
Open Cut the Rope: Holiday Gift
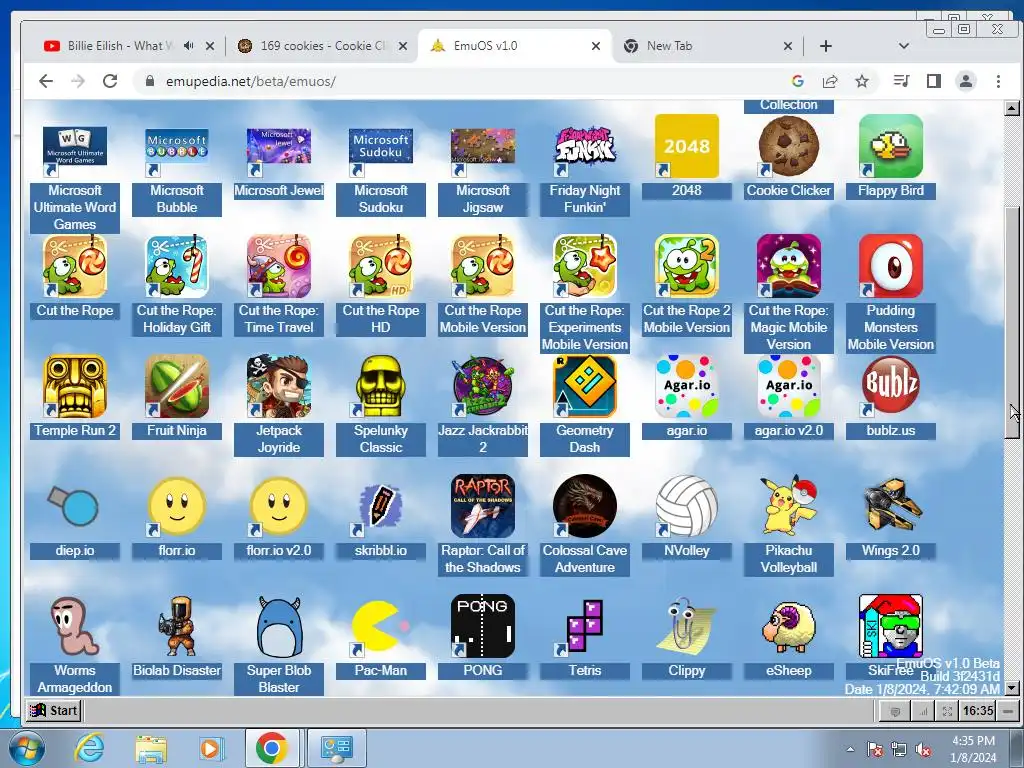tap(177, 266)
